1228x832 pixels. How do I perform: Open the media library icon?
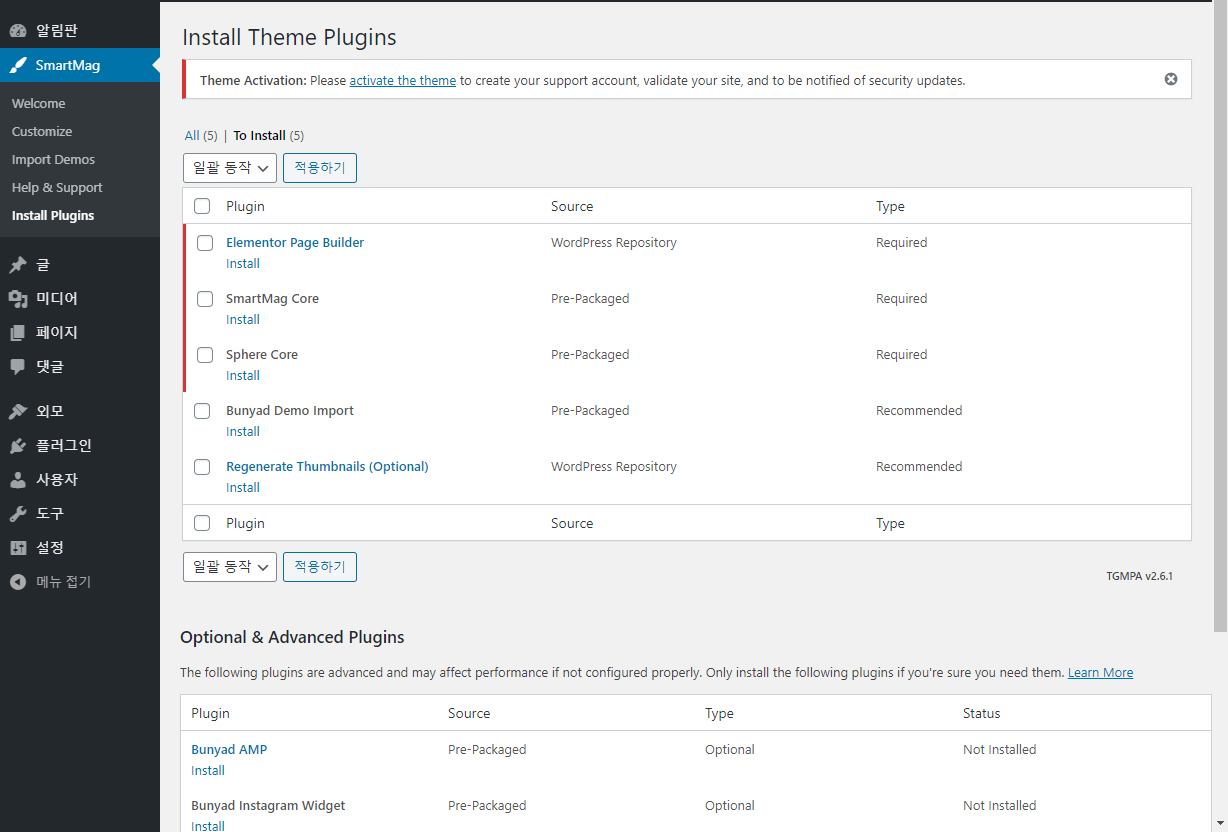click(18, 299)
